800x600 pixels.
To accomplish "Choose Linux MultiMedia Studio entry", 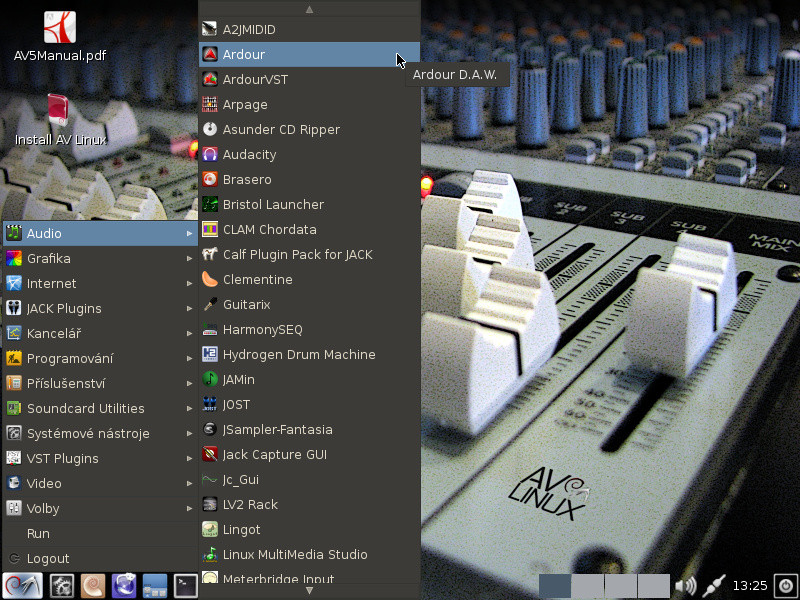I will 309,554.
